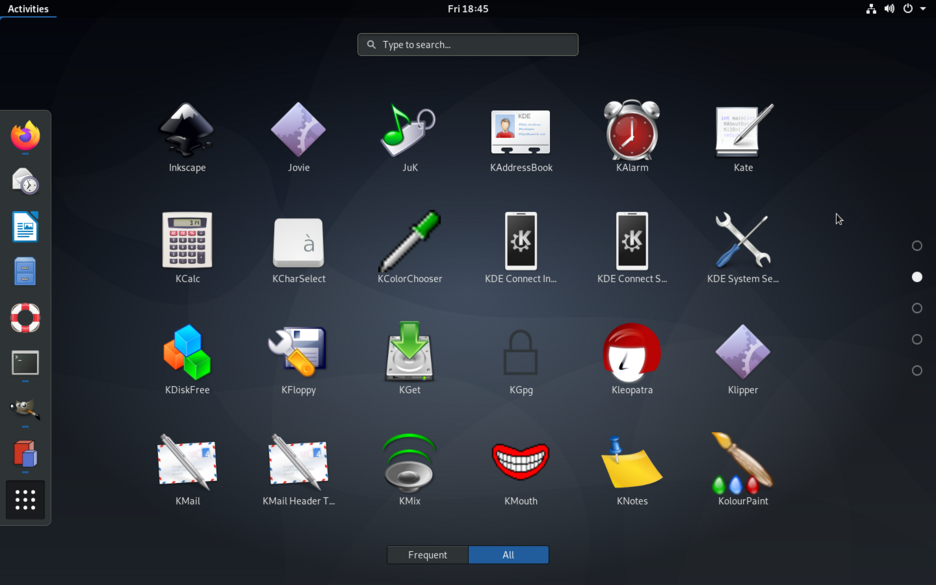The width and height of the screenshot is (936, 585).
Task: Open Firefox from the dock
Action: point(25,136)
